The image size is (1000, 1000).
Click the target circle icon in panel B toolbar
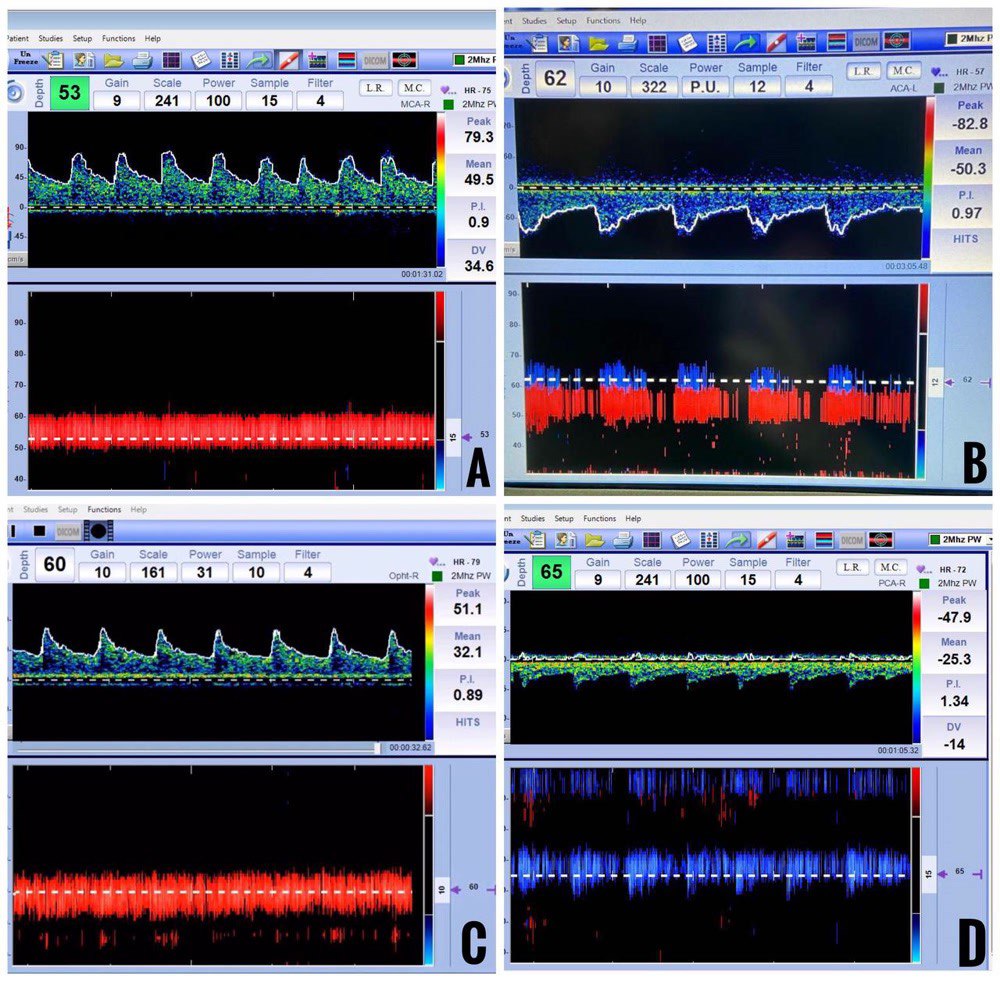[x=895, y=41]
